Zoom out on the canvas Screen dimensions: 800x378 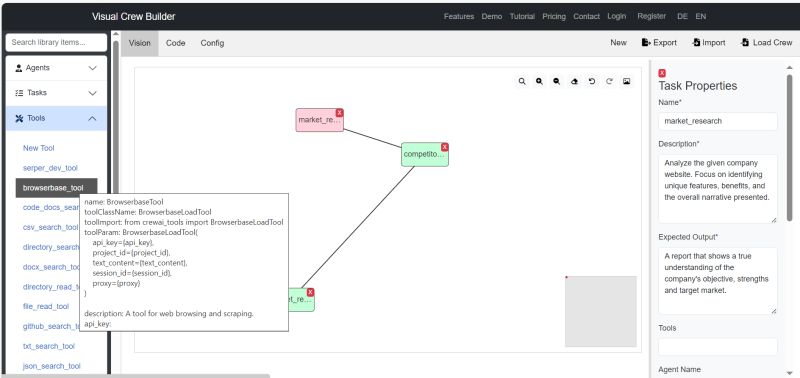coord(557,81)
